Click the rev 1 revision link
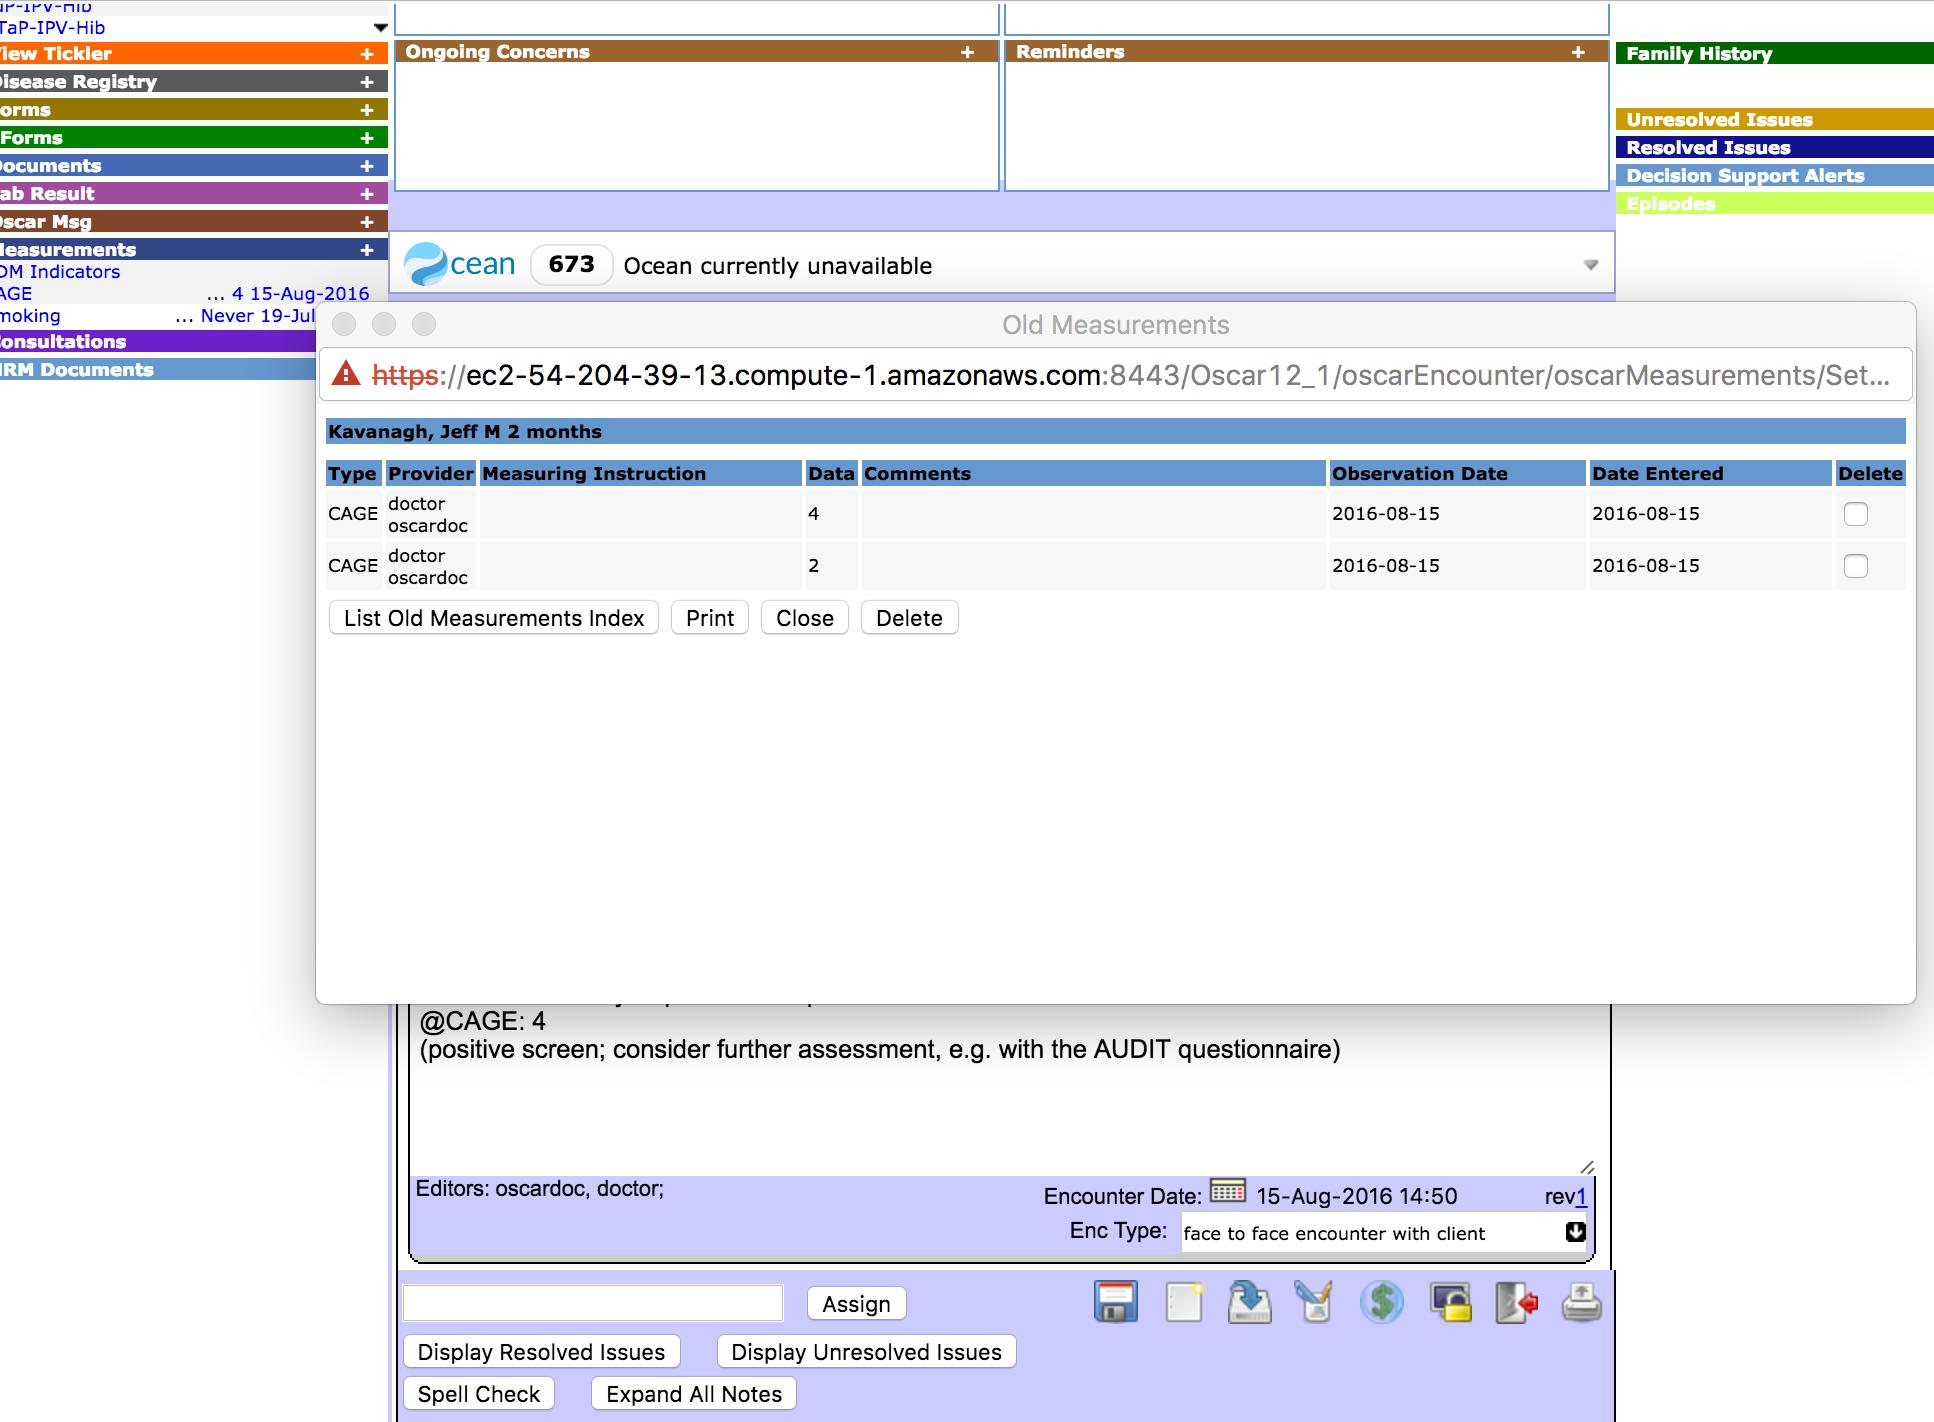The height and width of the screenshot is (1422, 1934). point(1581,1196)
